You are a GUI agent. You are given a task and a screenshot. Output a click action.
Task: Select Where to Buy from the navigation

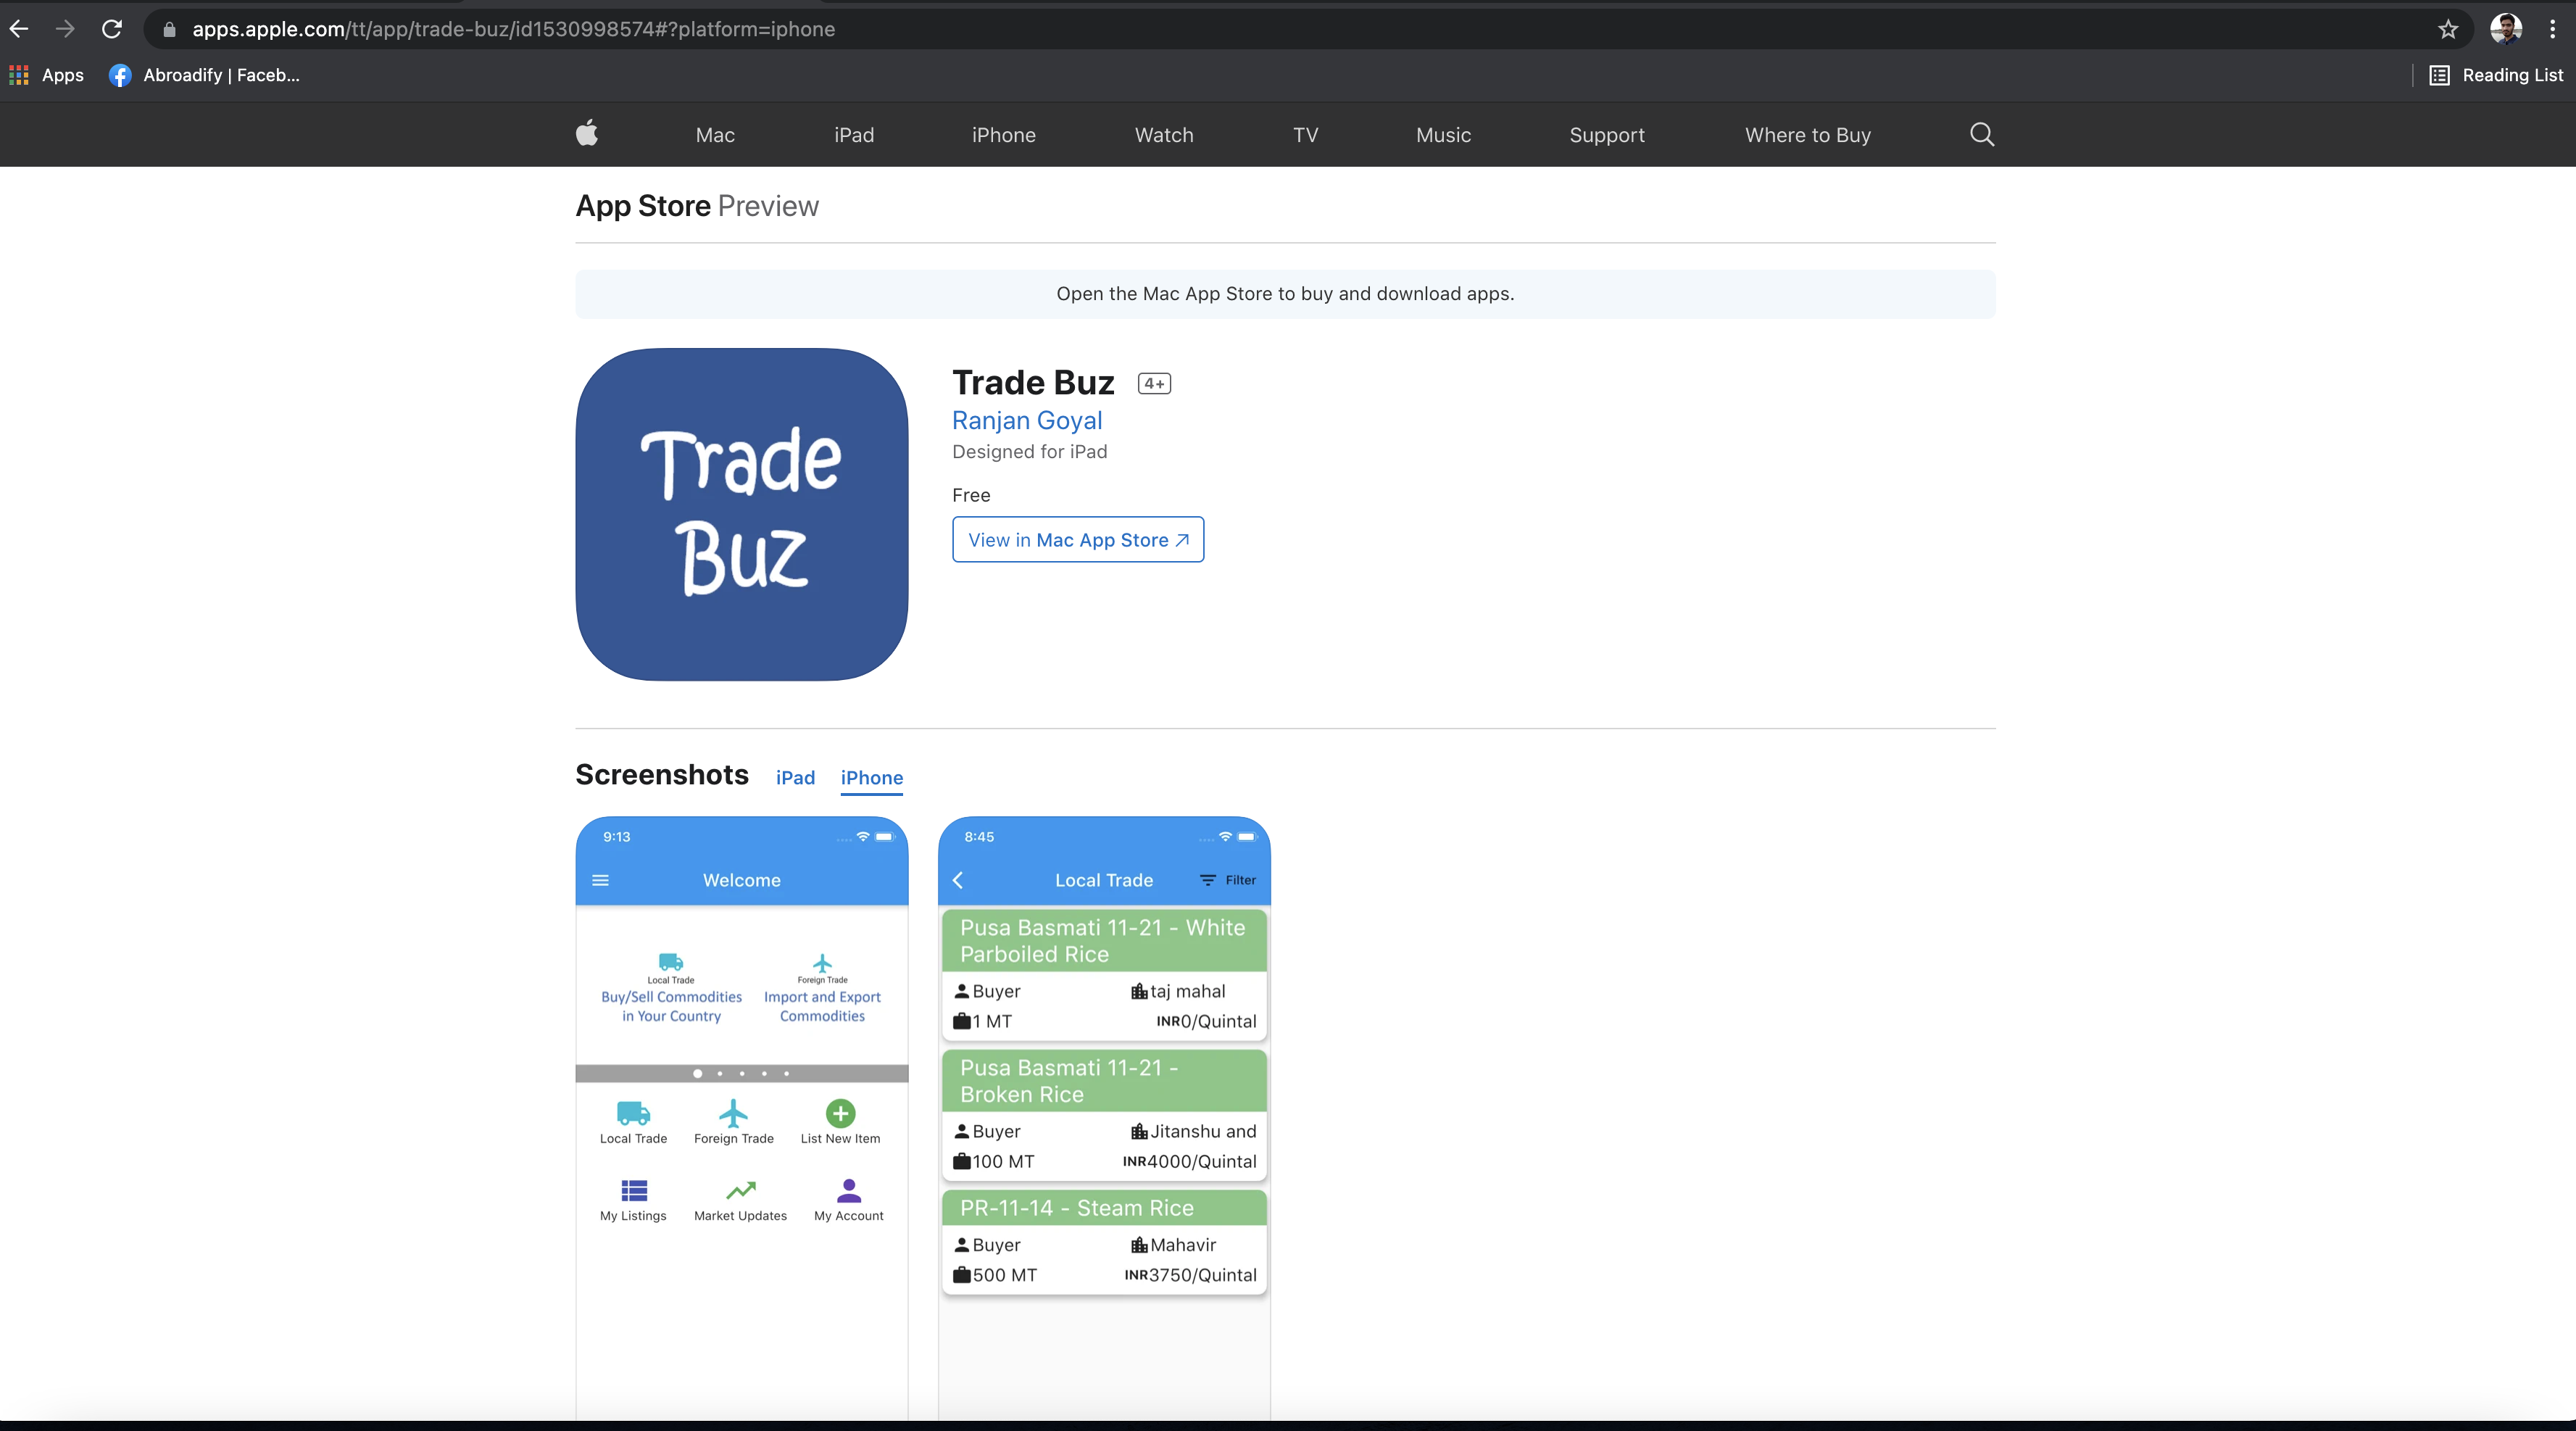(1807, 135)
